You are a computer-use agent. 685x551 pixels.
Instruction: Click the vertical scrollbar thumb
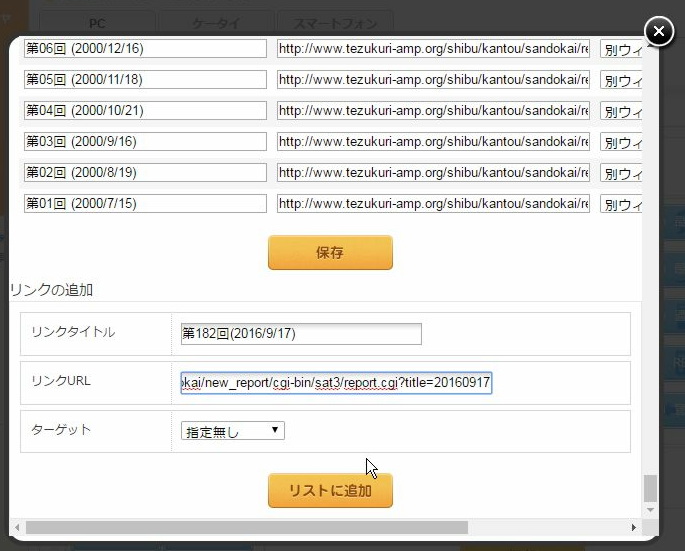pos(651,488)
